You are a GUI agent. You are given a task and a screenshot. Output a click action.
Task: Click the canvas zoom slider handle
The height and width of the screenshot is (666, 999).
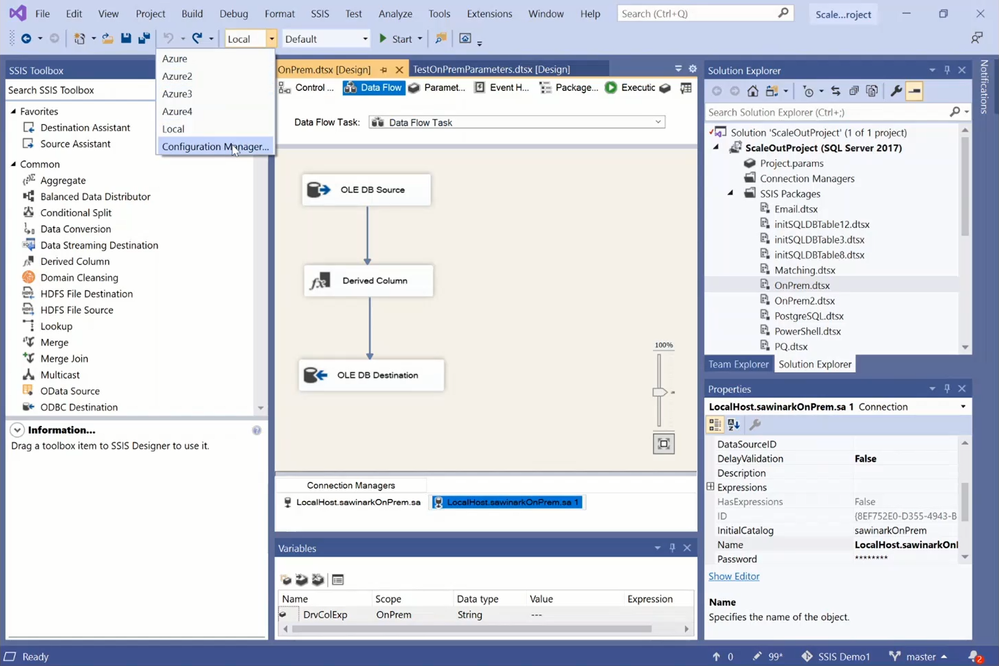(x=659, y=392)
